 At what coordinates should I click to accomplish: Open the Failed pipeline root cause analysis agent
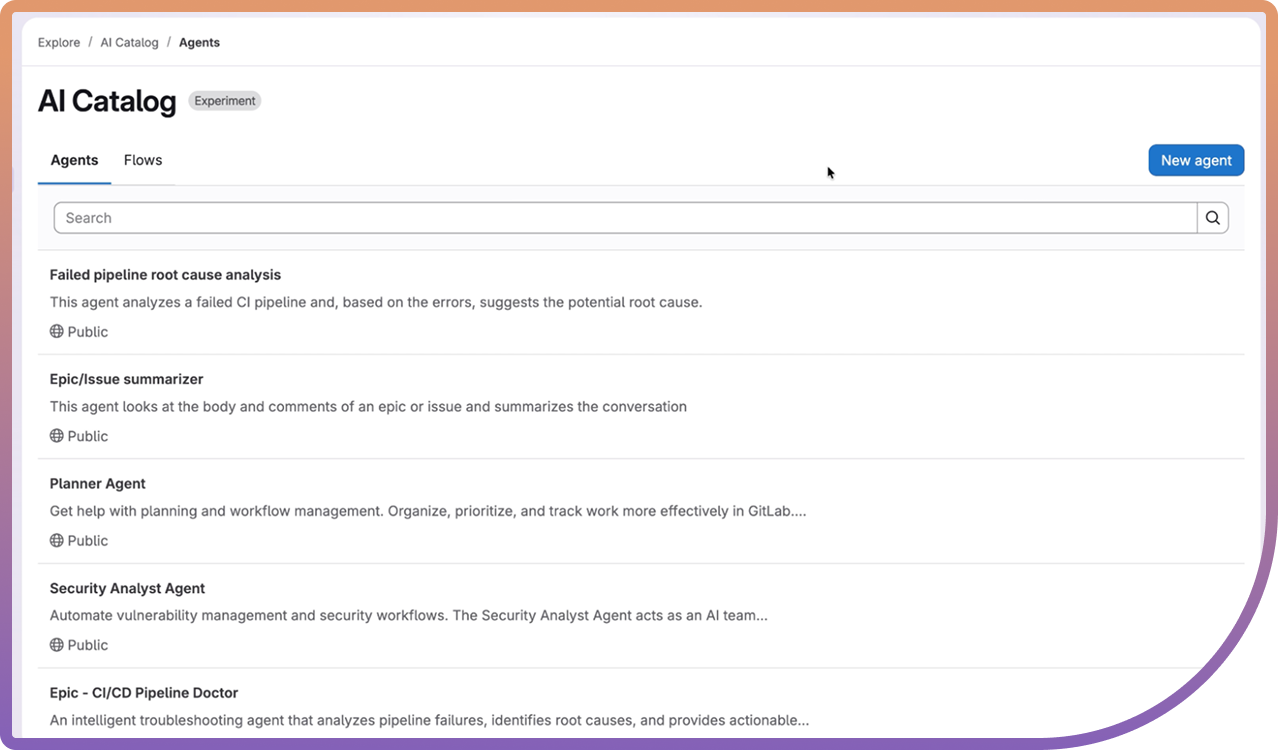(165, 274)
